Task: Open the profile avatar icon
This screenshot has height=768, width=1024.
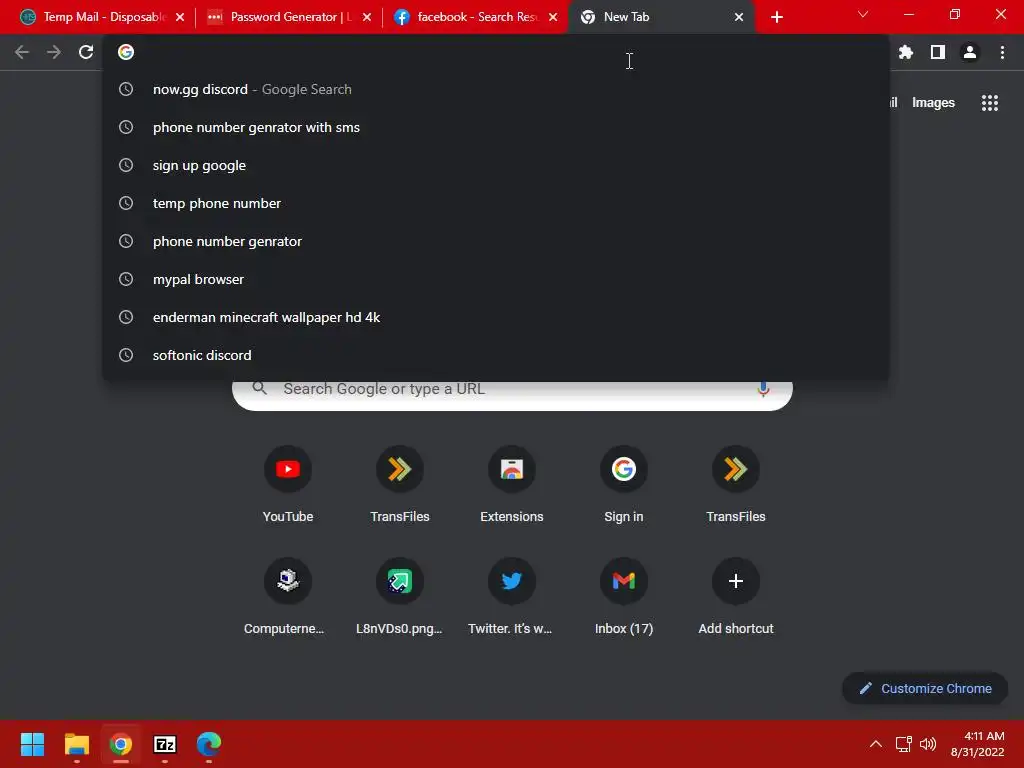Action: [x=970, y=52]
